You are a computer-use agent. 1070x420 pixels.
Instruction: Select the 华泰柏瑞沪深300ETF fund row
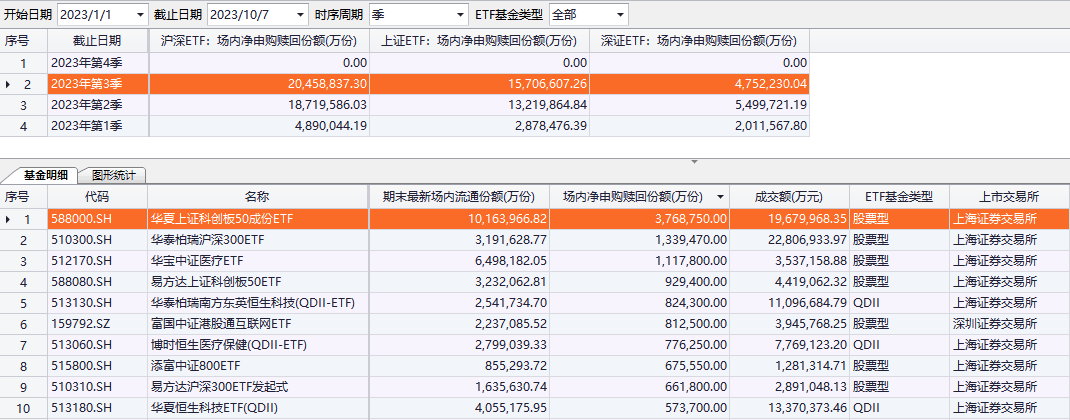coord(257,240)
